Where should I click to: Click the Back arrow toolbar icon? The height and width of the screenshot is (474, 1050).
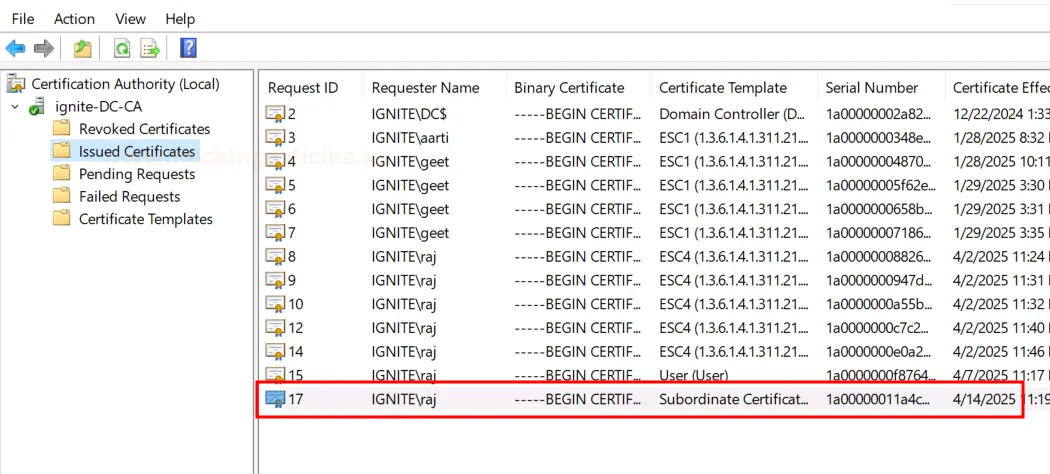[15, 48]
